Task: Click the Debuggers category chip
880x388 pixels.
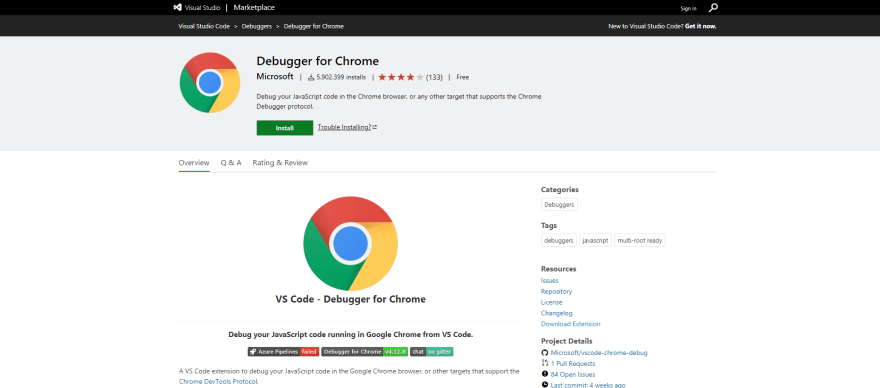Action: (559, 204)
